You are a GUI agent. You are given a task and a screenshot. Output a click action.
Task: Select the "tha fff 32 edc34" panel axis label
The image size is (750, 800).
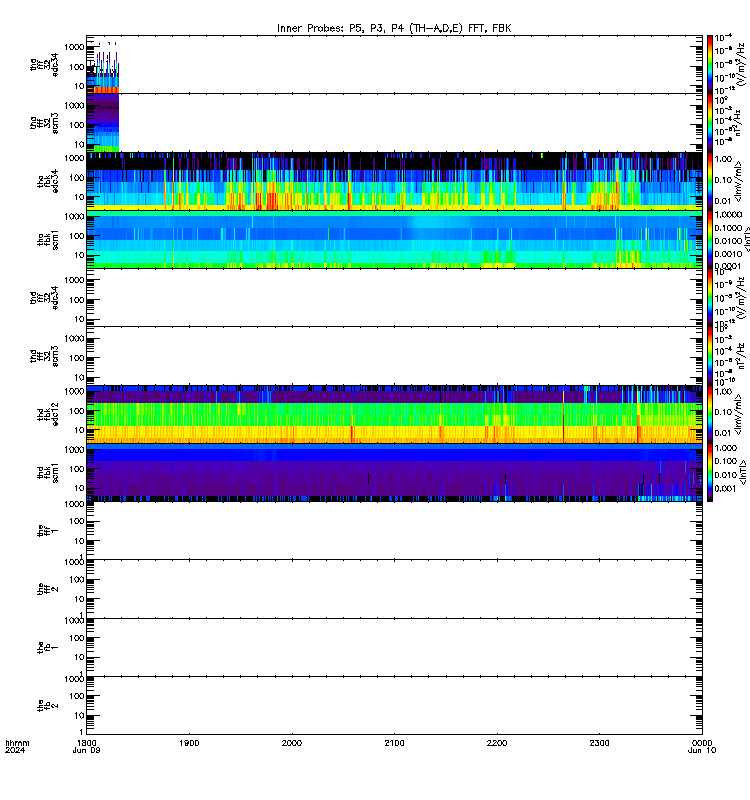point(44,65)
